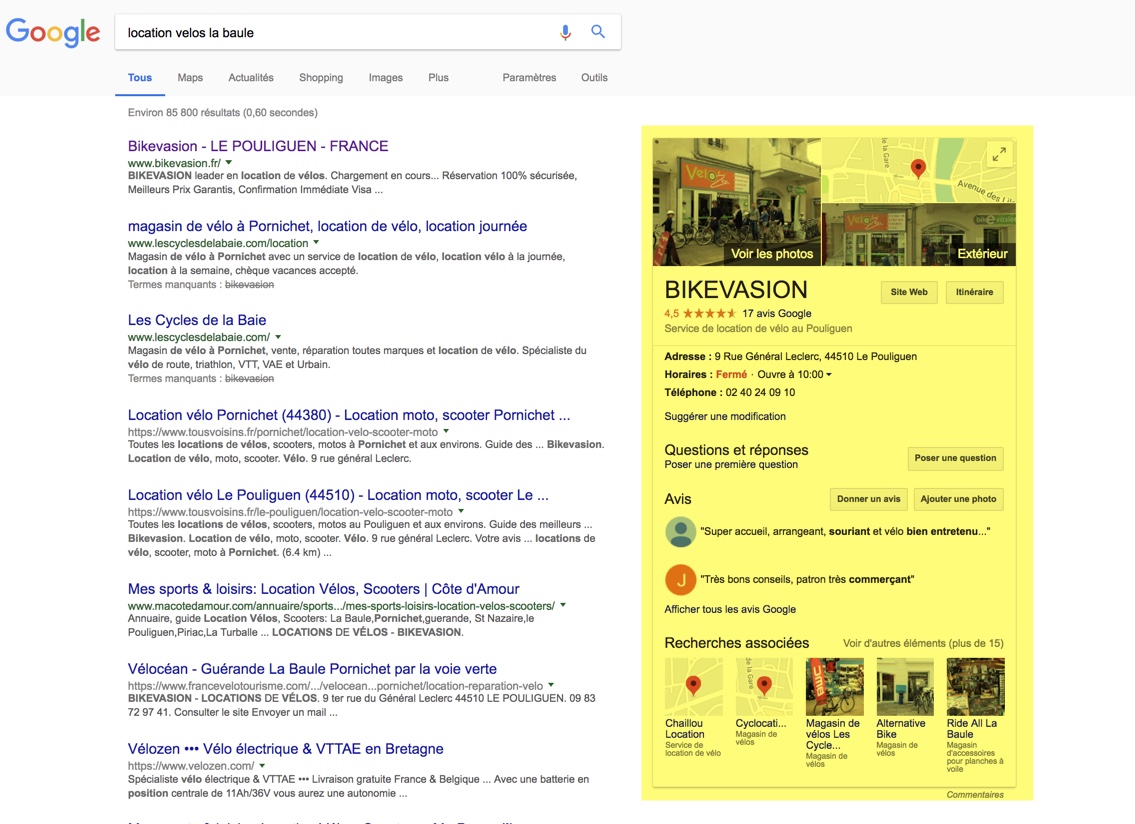Screen dimensions: 1135x824
Task: Switch to the Tous tab
Action: pyautogui.click(x=140, y=77)
